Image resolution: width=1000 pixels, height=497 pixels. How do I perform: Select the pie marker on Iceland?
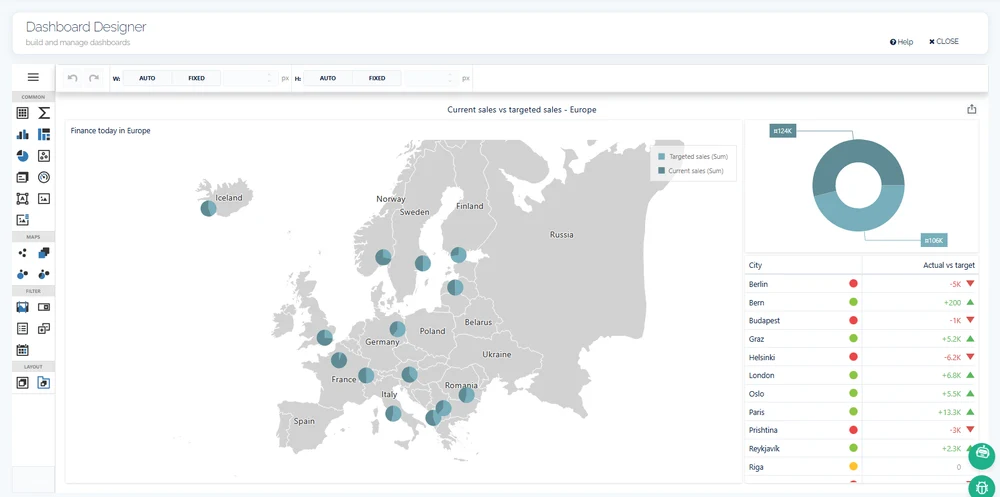(x=209, y=208)
